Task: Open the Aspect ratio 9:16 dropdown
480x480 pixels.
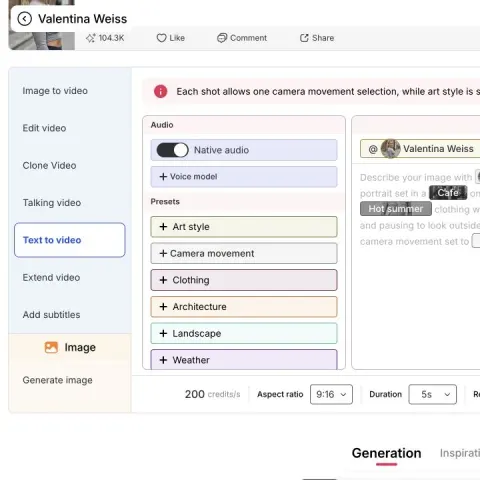Action: (331, 394)
